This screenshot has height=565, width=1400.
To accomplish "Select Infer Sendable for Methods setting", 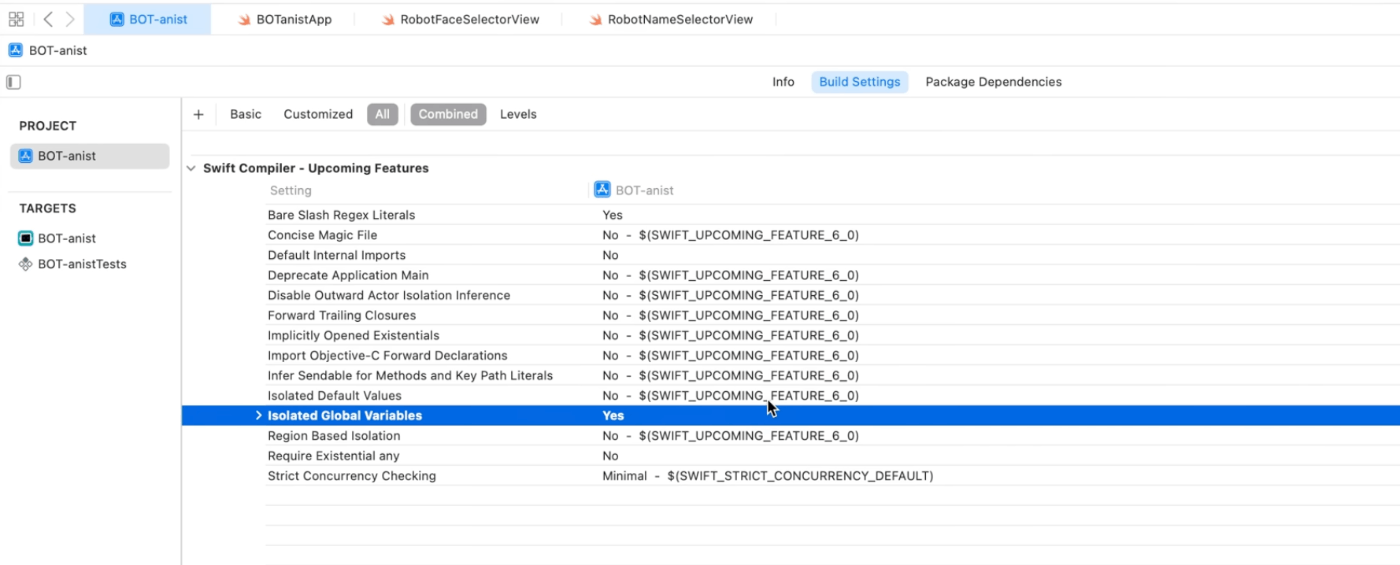I will click(410, 375).
